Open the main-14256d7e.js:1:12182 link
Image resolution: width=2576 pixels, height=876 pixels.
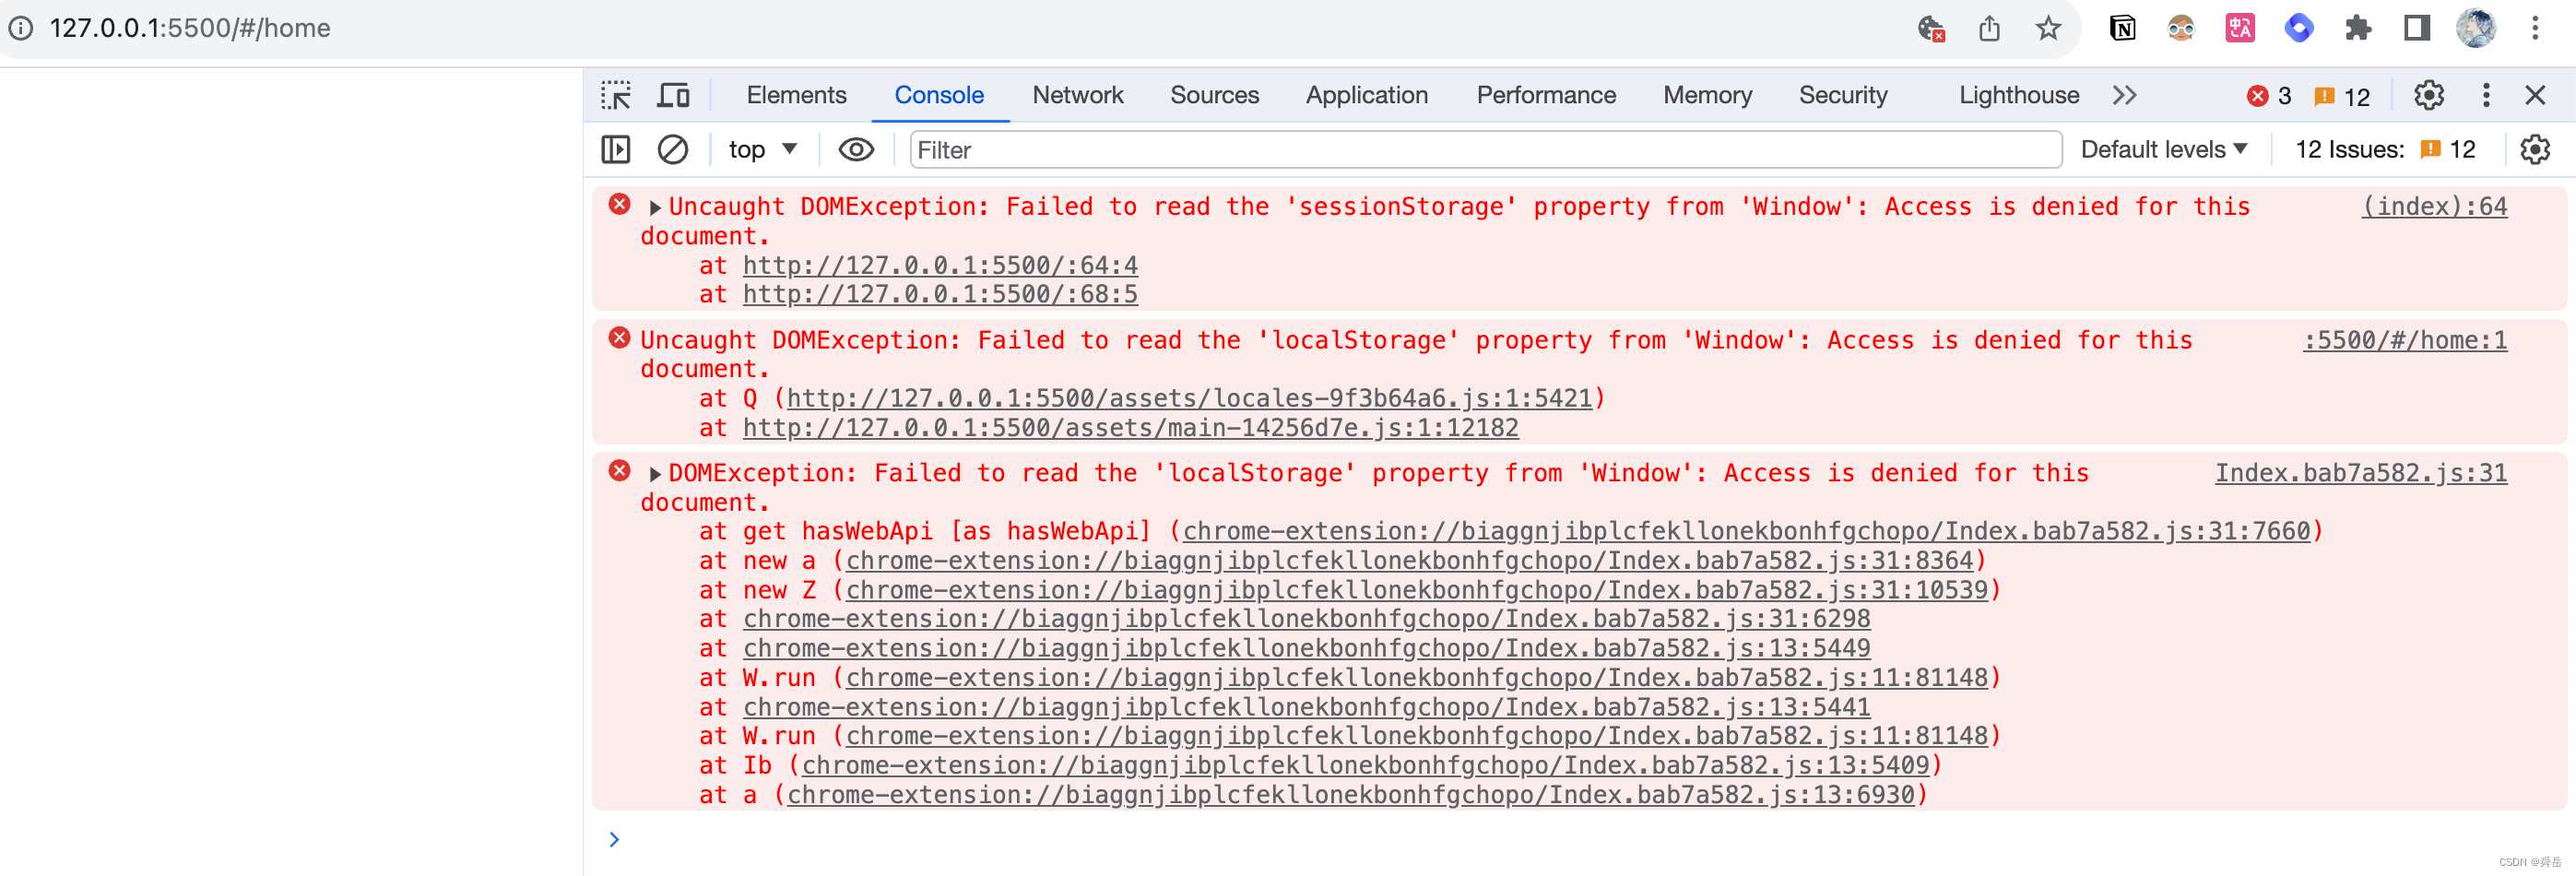(x=1130, y=428)
